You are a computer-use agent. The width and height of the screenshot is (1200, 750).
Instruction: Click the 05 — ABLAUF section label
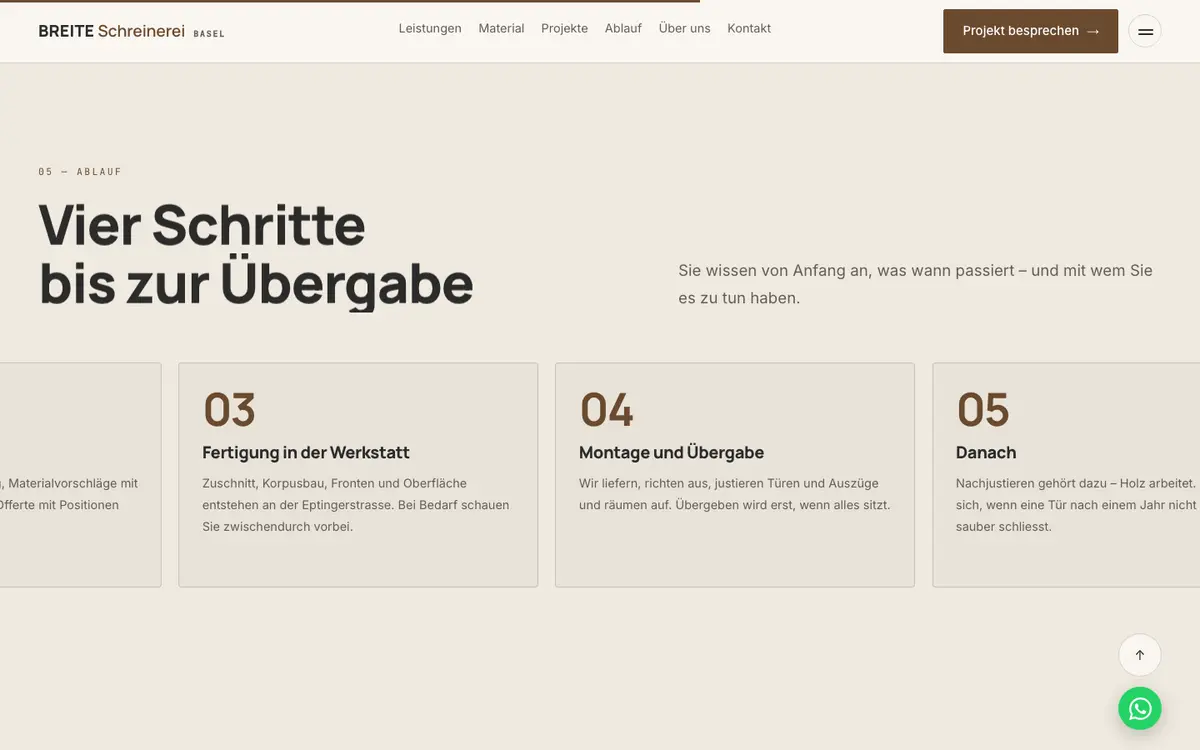(x=80, y=172)
